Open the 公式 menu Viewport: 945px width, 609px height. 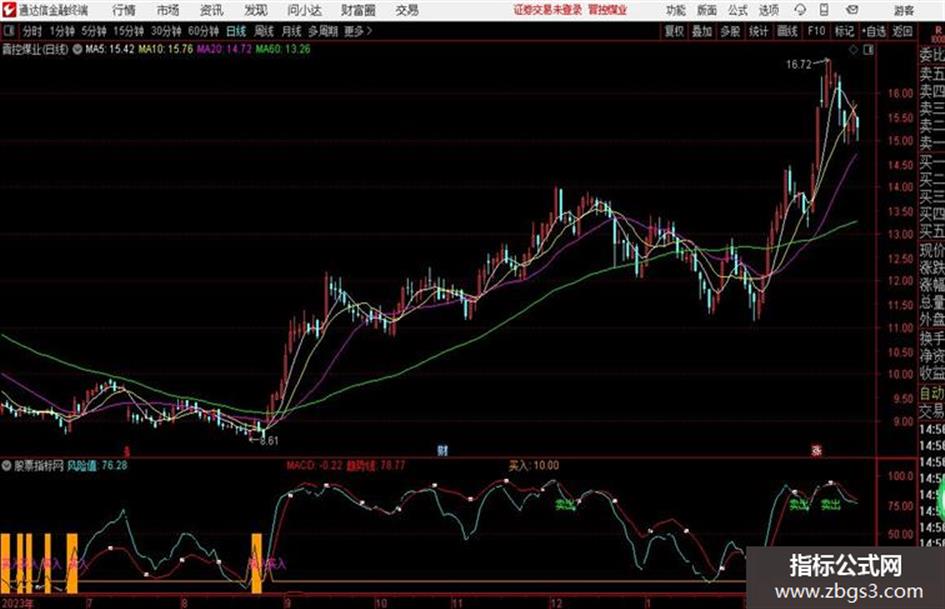click(738, 10)
